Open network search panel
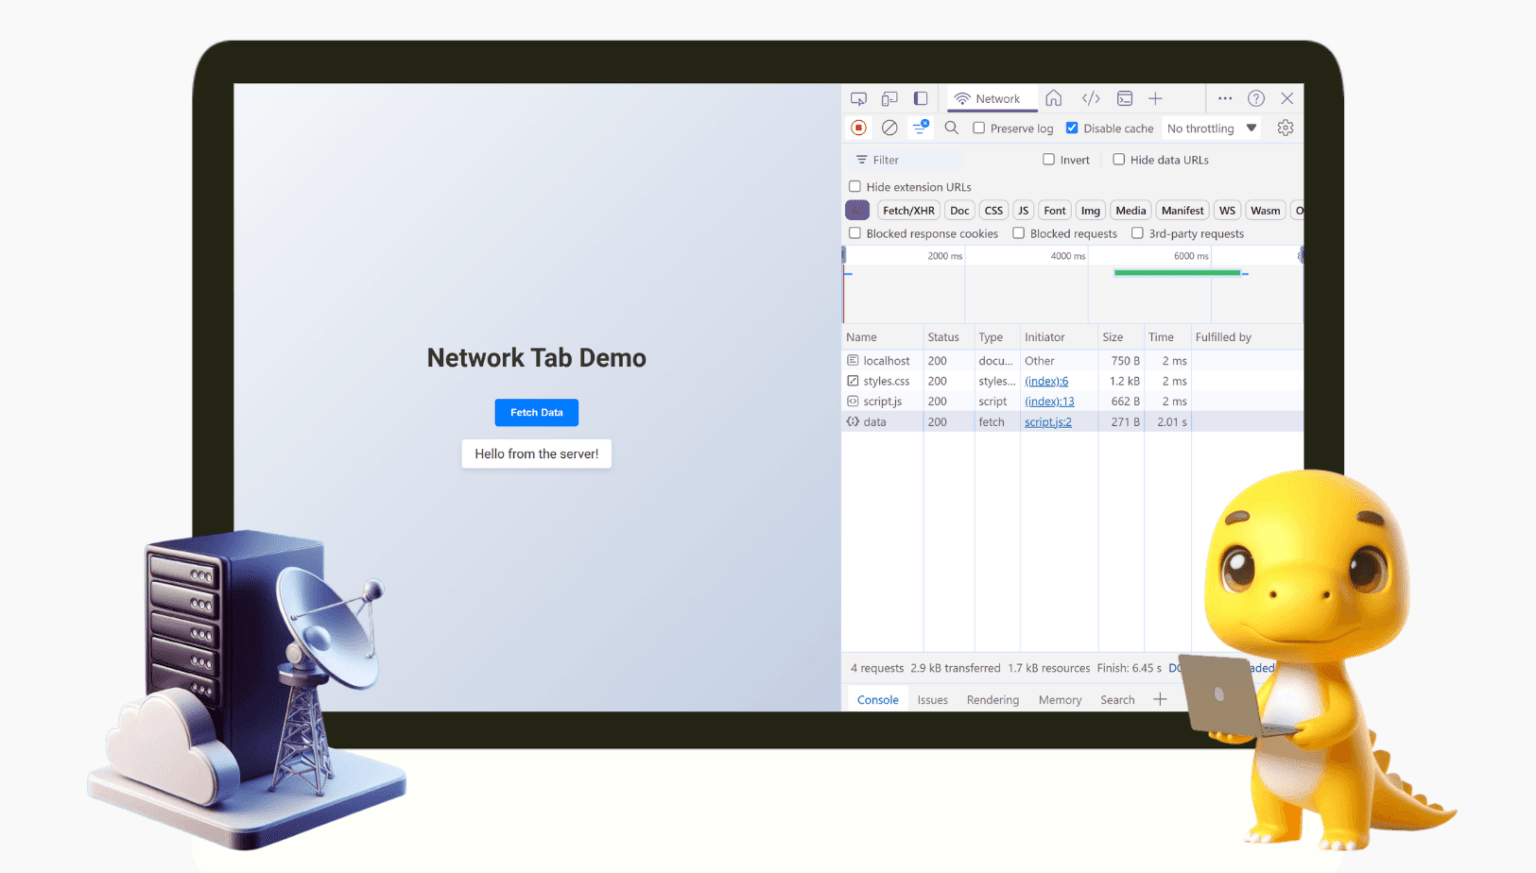Viewport: 1536px width, 873px height. tap(951, 127)
